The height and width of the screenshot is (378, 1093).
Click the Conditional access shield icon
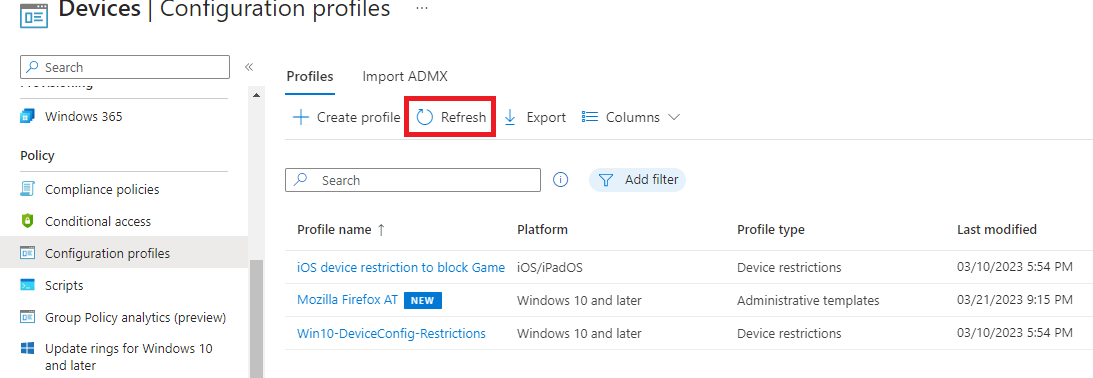click(x=27, y=221)
